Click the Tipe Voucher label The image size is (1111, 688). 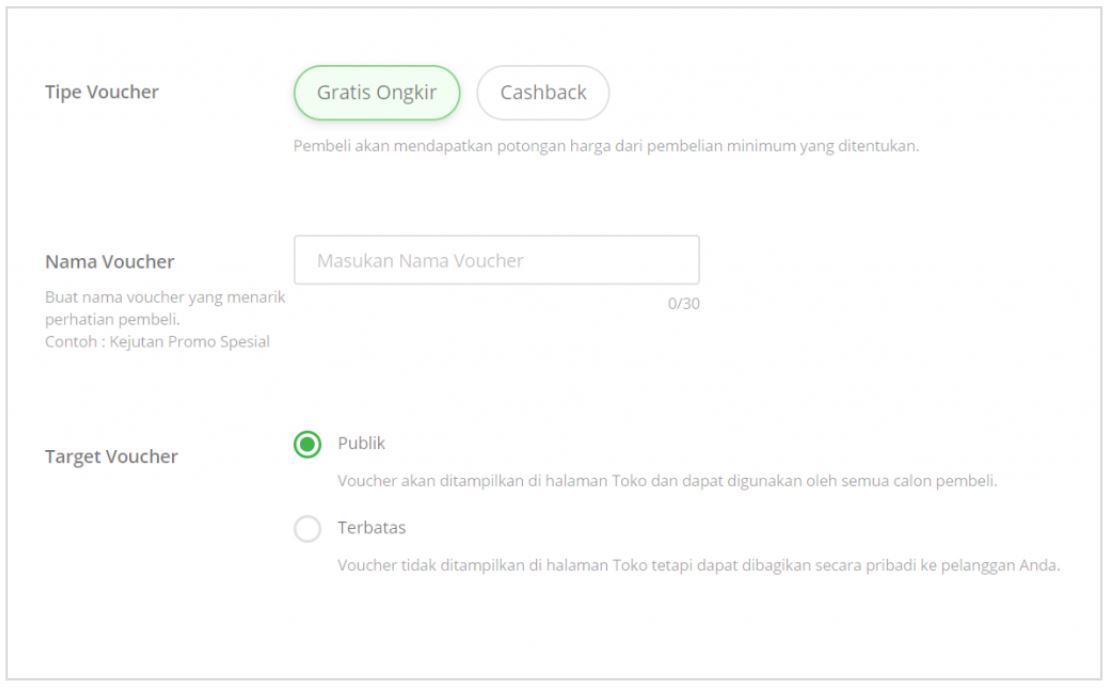pyautogui.click(x=101, y=92)
